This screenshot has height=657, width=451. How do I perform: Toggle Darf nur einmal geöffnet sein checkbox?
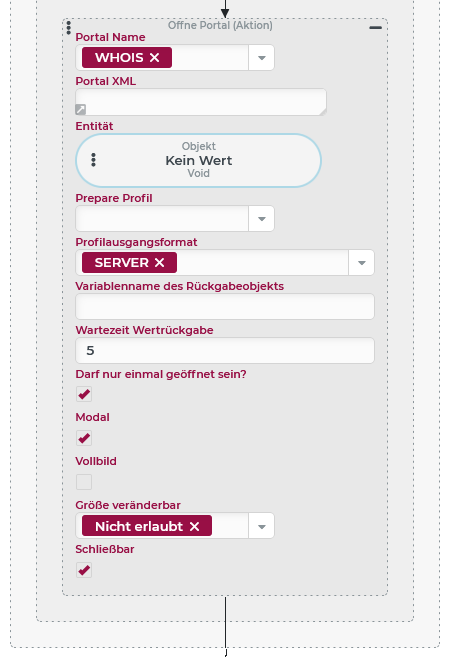[x=84, y=394]
